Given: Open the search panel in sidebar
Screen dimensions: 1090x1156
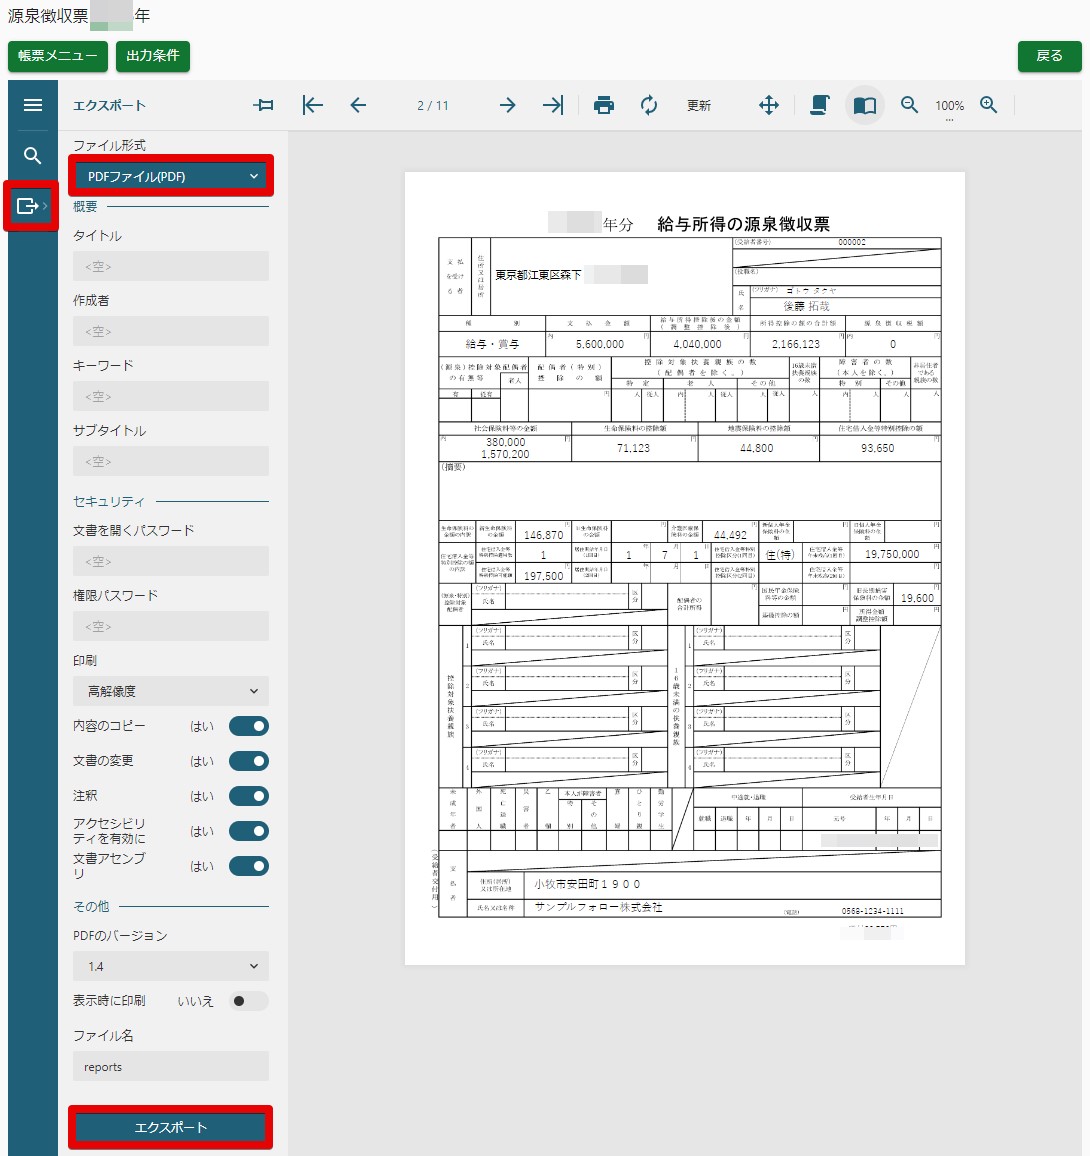Looking at the screenshot, I should [x=33, y=155].
